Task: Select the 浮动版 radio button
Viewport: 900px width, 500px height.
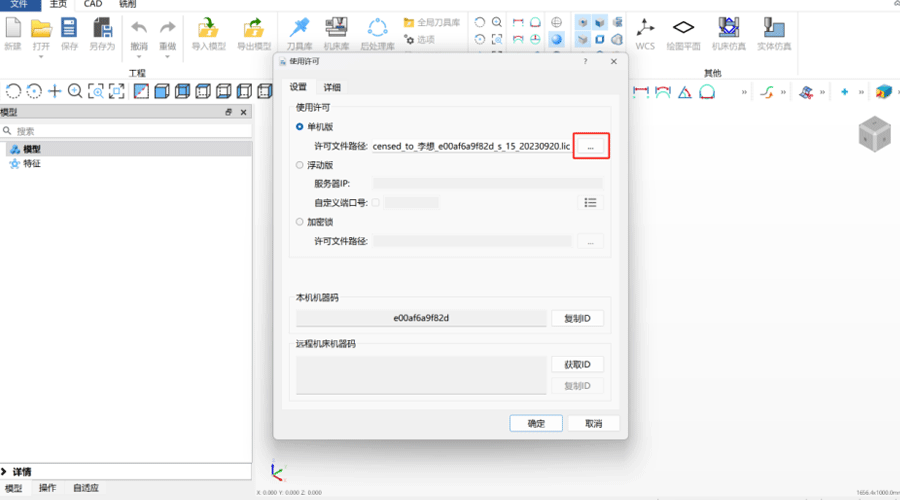Action: [300, 165]
